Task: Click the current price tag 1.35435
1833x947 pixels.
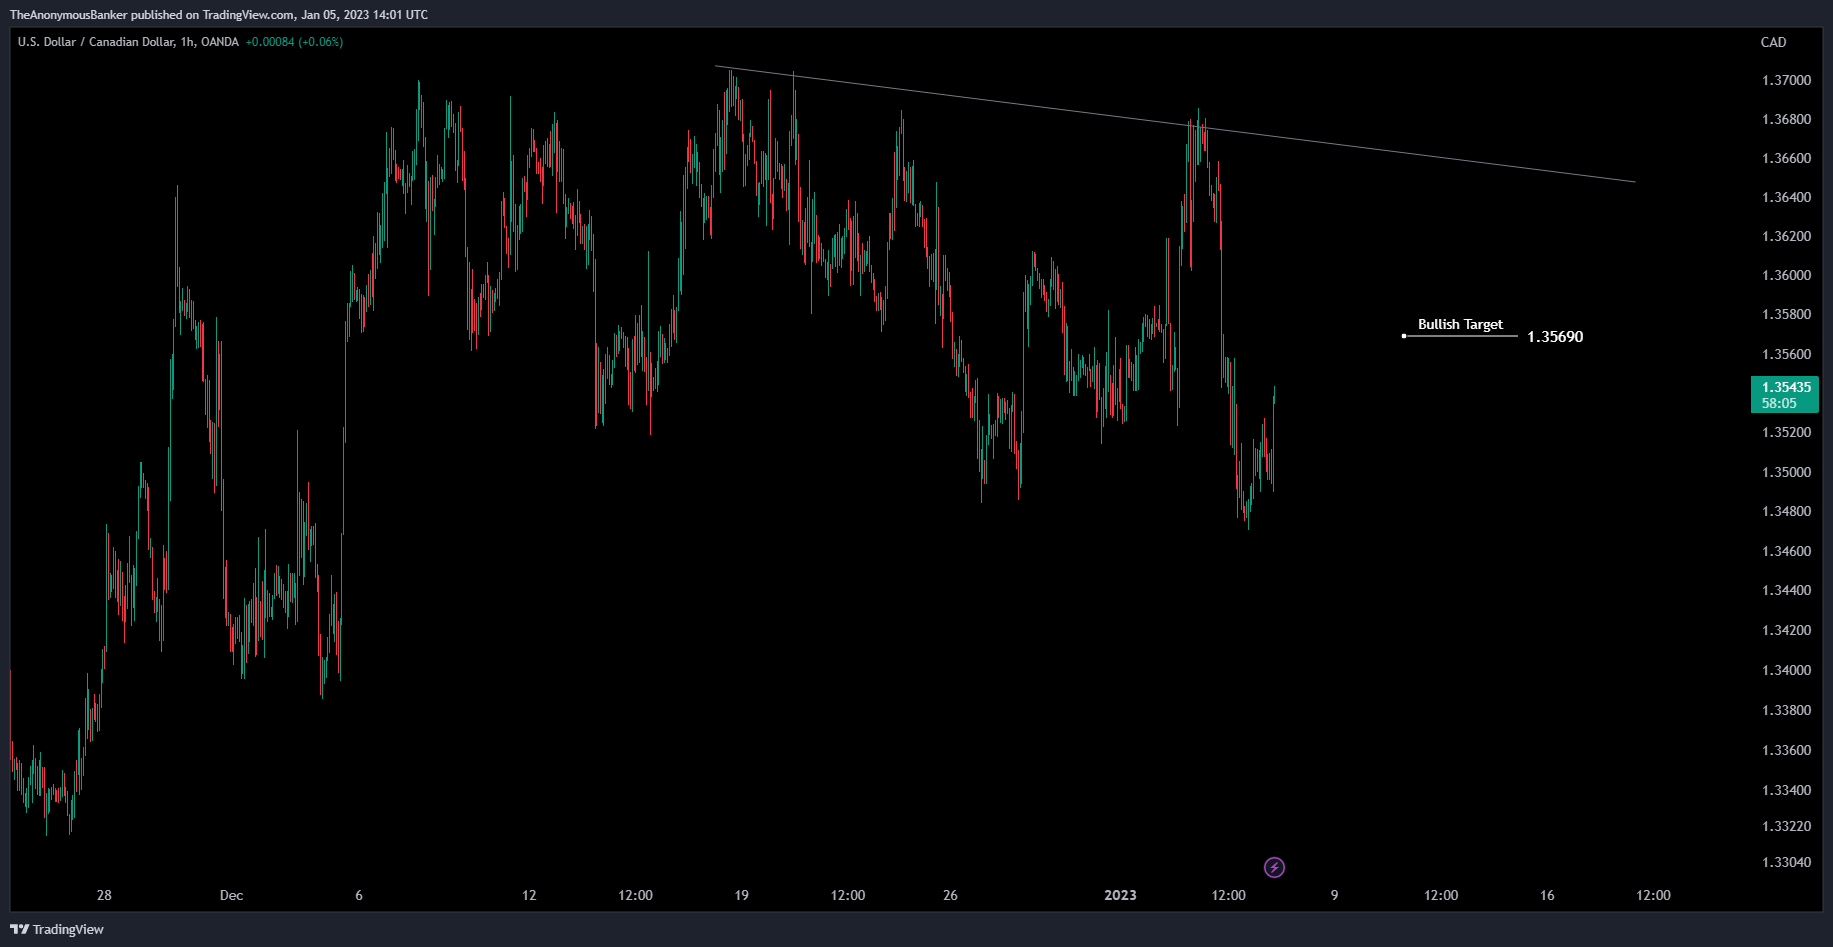Action: point(1785,394)
